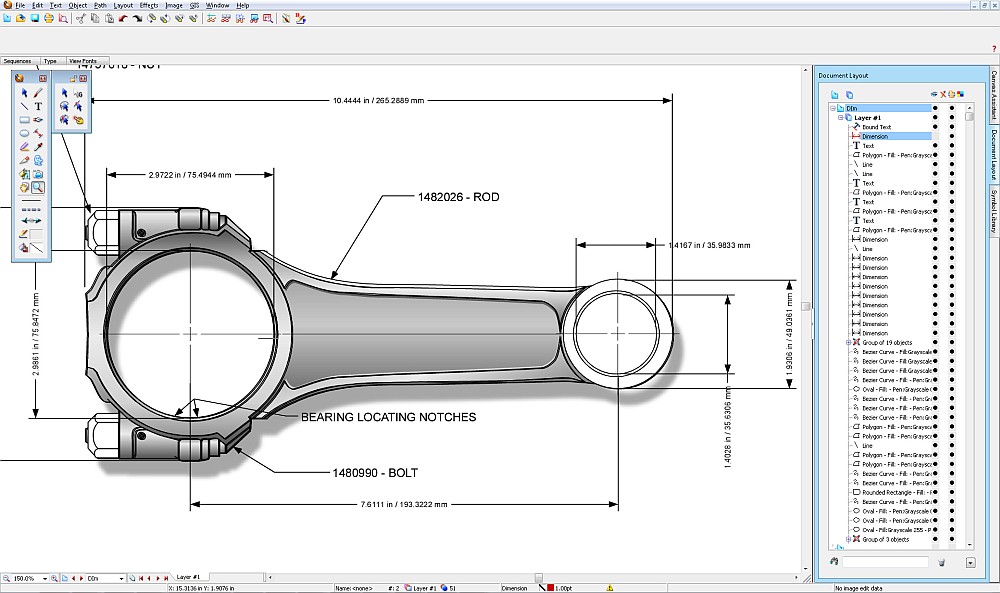Expand the Group of 19 objects node
Image resolution: width=1000 pixels, height=593 pixels.
click(848, 343)
